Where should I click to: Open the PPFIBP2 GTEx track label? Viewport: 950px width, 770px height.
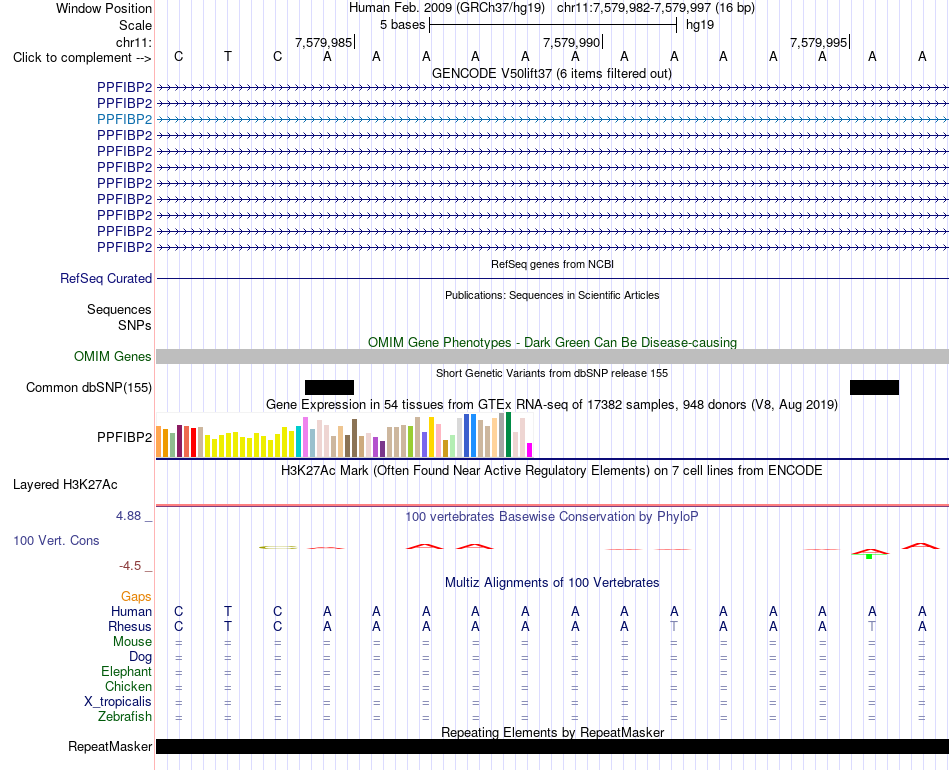[x=124, y=437]
